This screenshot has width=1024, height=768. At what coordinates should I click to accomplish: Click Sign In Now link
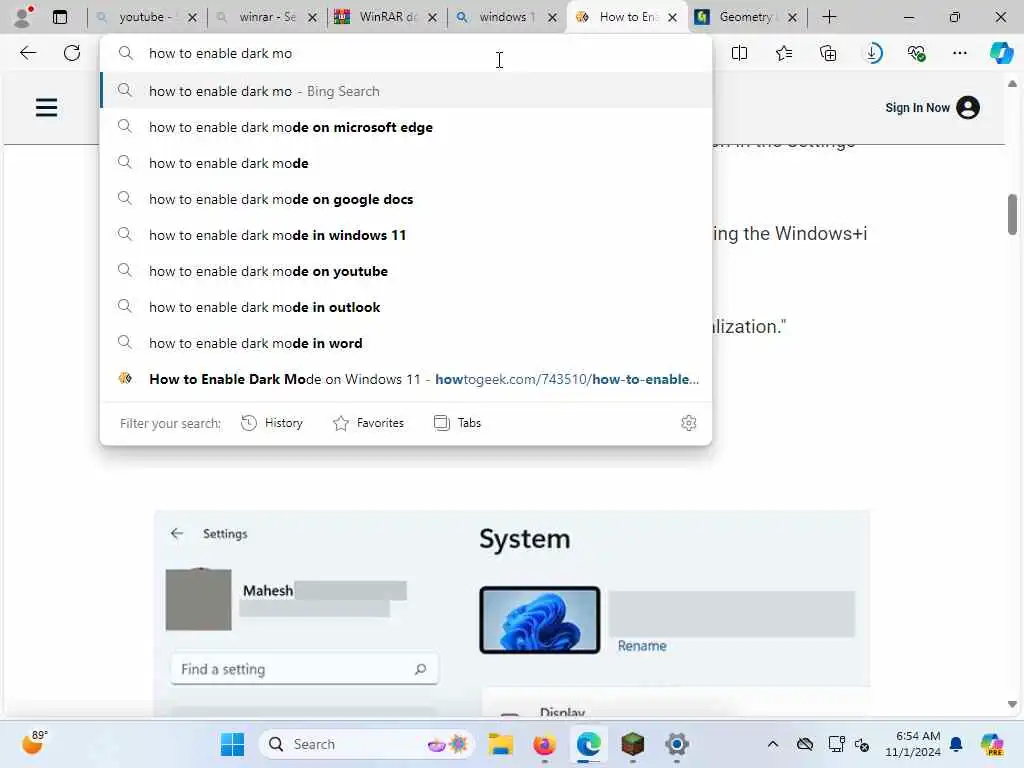pyautogui.click(x=917, y=108)
